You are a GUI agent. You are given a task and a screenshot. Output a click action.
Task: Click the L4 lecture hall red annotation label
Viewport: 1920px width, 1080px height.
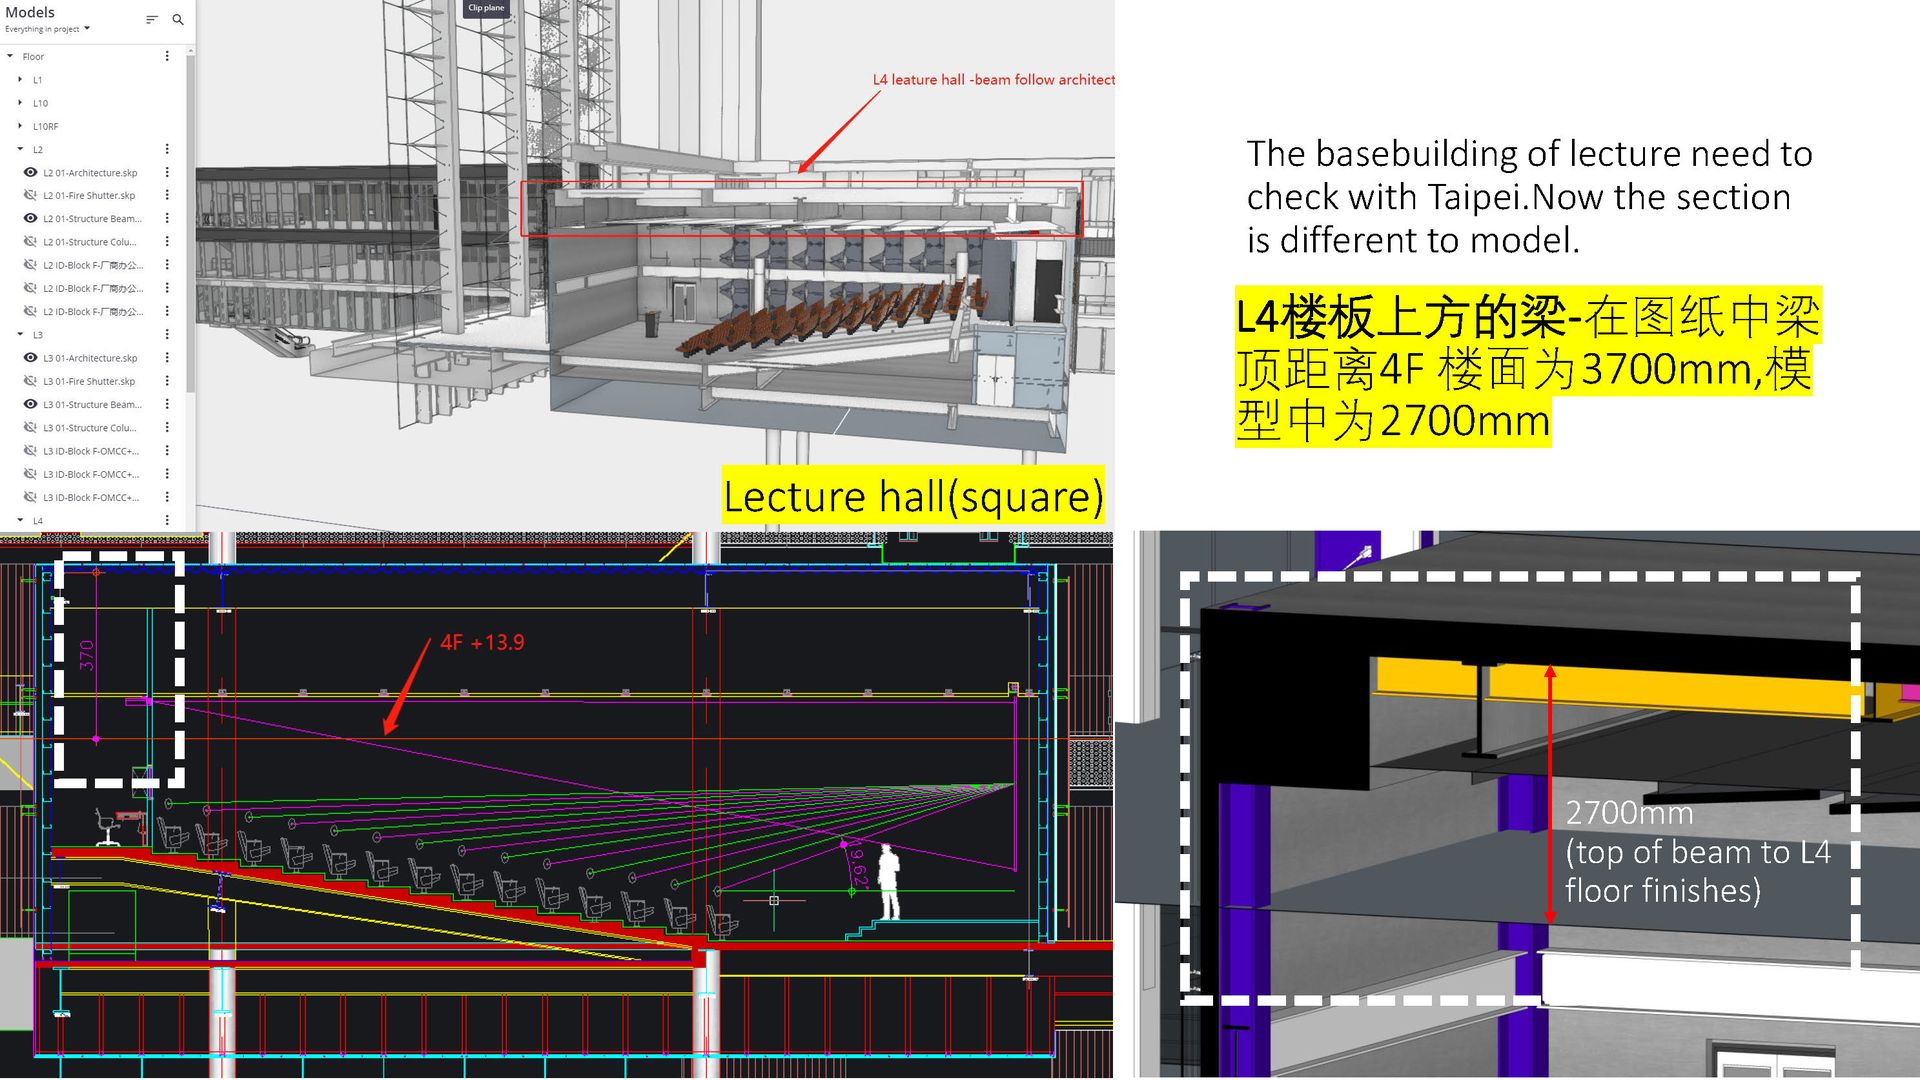click(993, 80)
